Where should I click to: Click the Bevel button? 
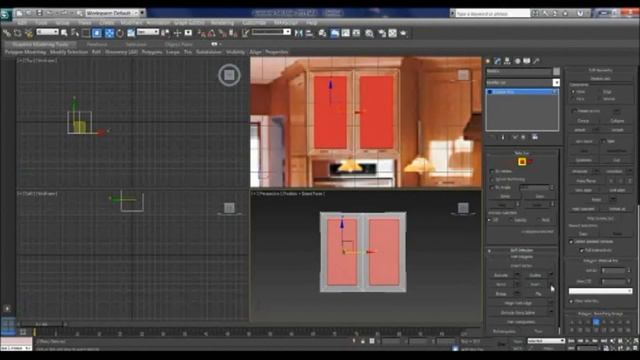click(501, 294)
